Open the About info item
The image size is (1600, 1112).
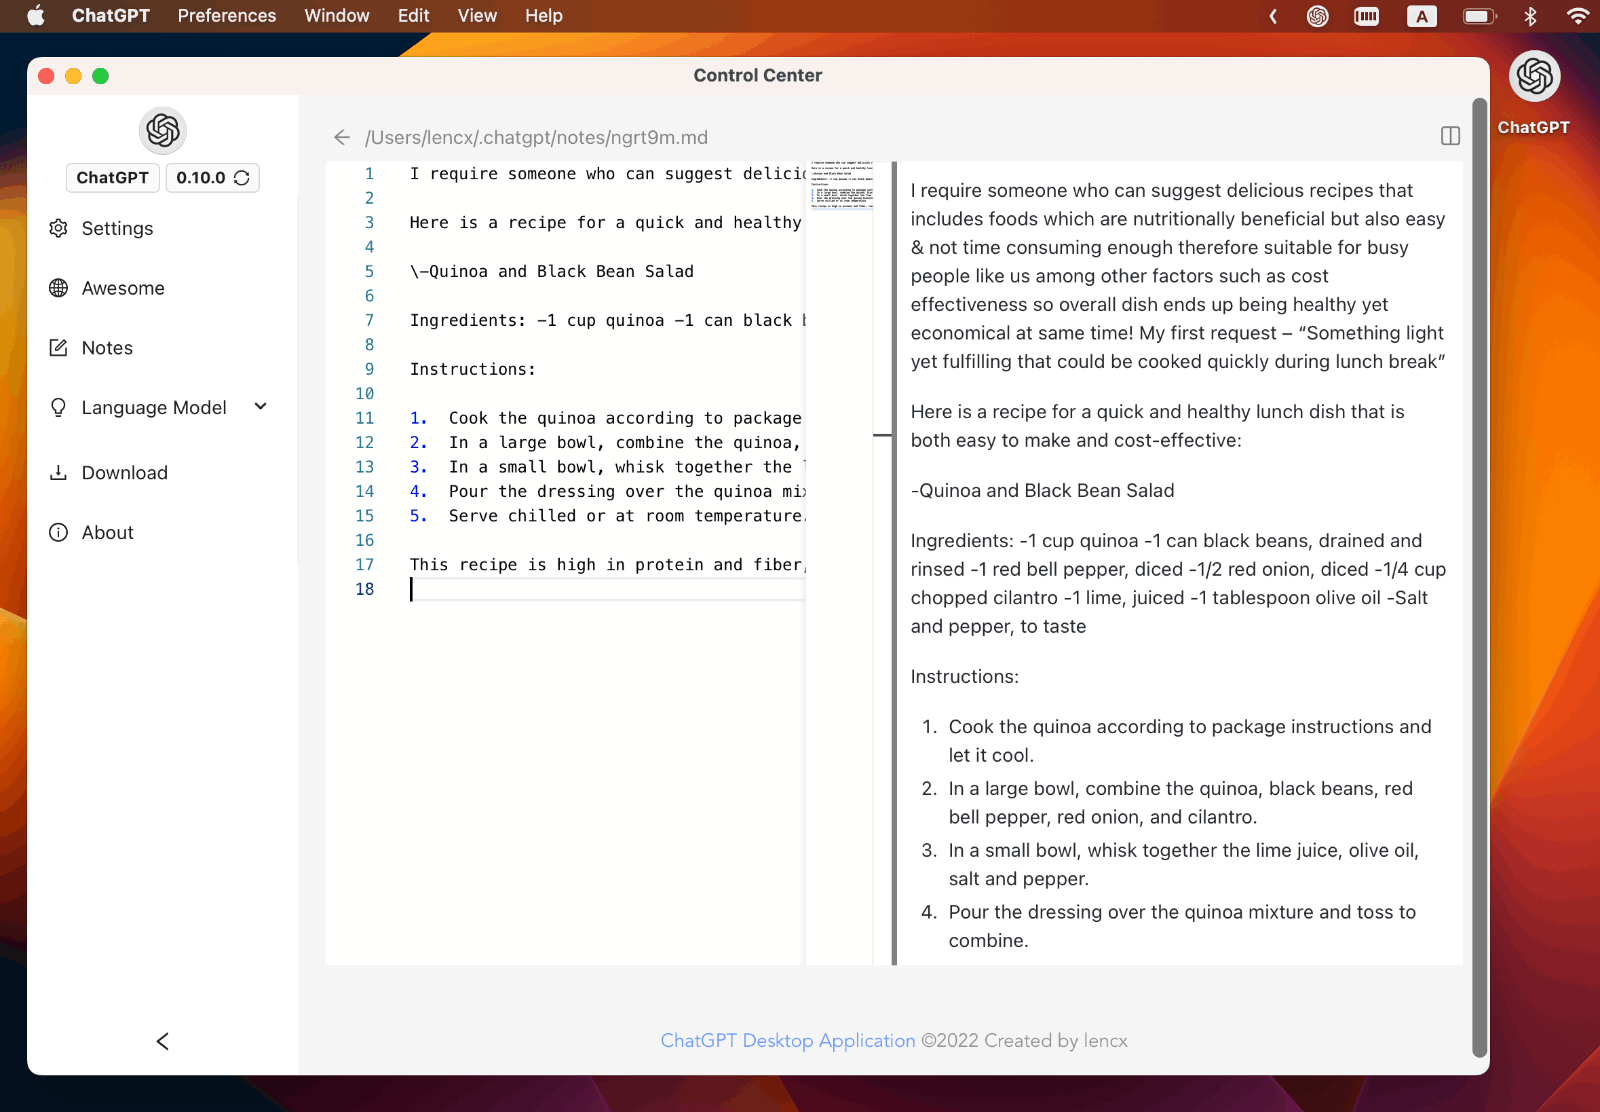pos(106,533)
